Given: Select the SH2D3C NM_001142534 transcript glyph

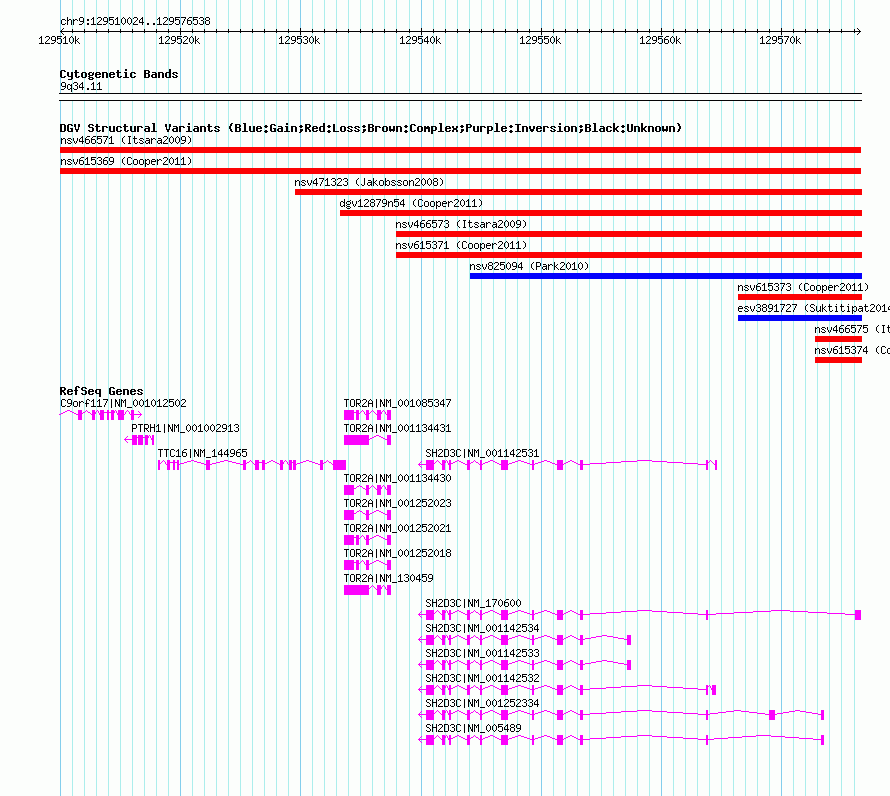Looking at the screenshot, I should coord(524,640).
